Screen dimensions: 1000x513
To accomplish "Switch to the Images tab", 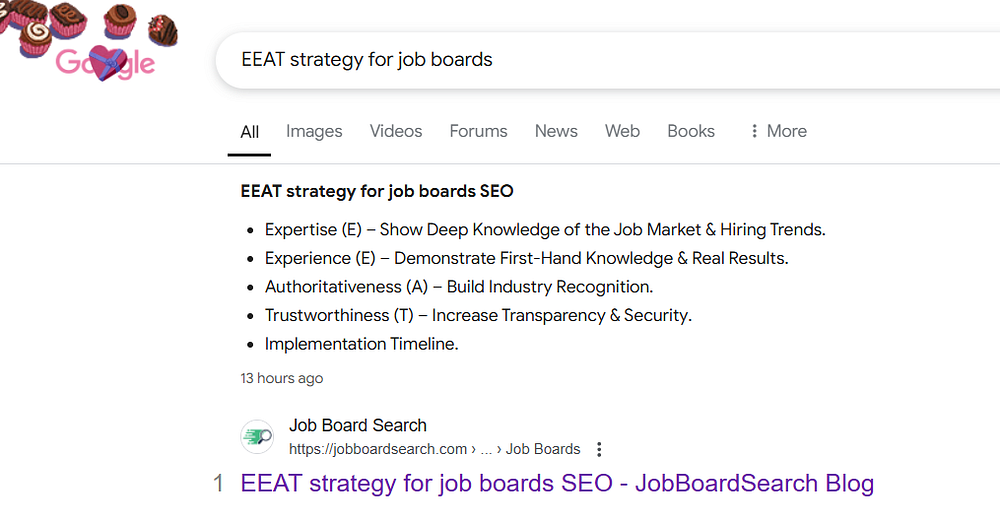I will tap(314, 131).
